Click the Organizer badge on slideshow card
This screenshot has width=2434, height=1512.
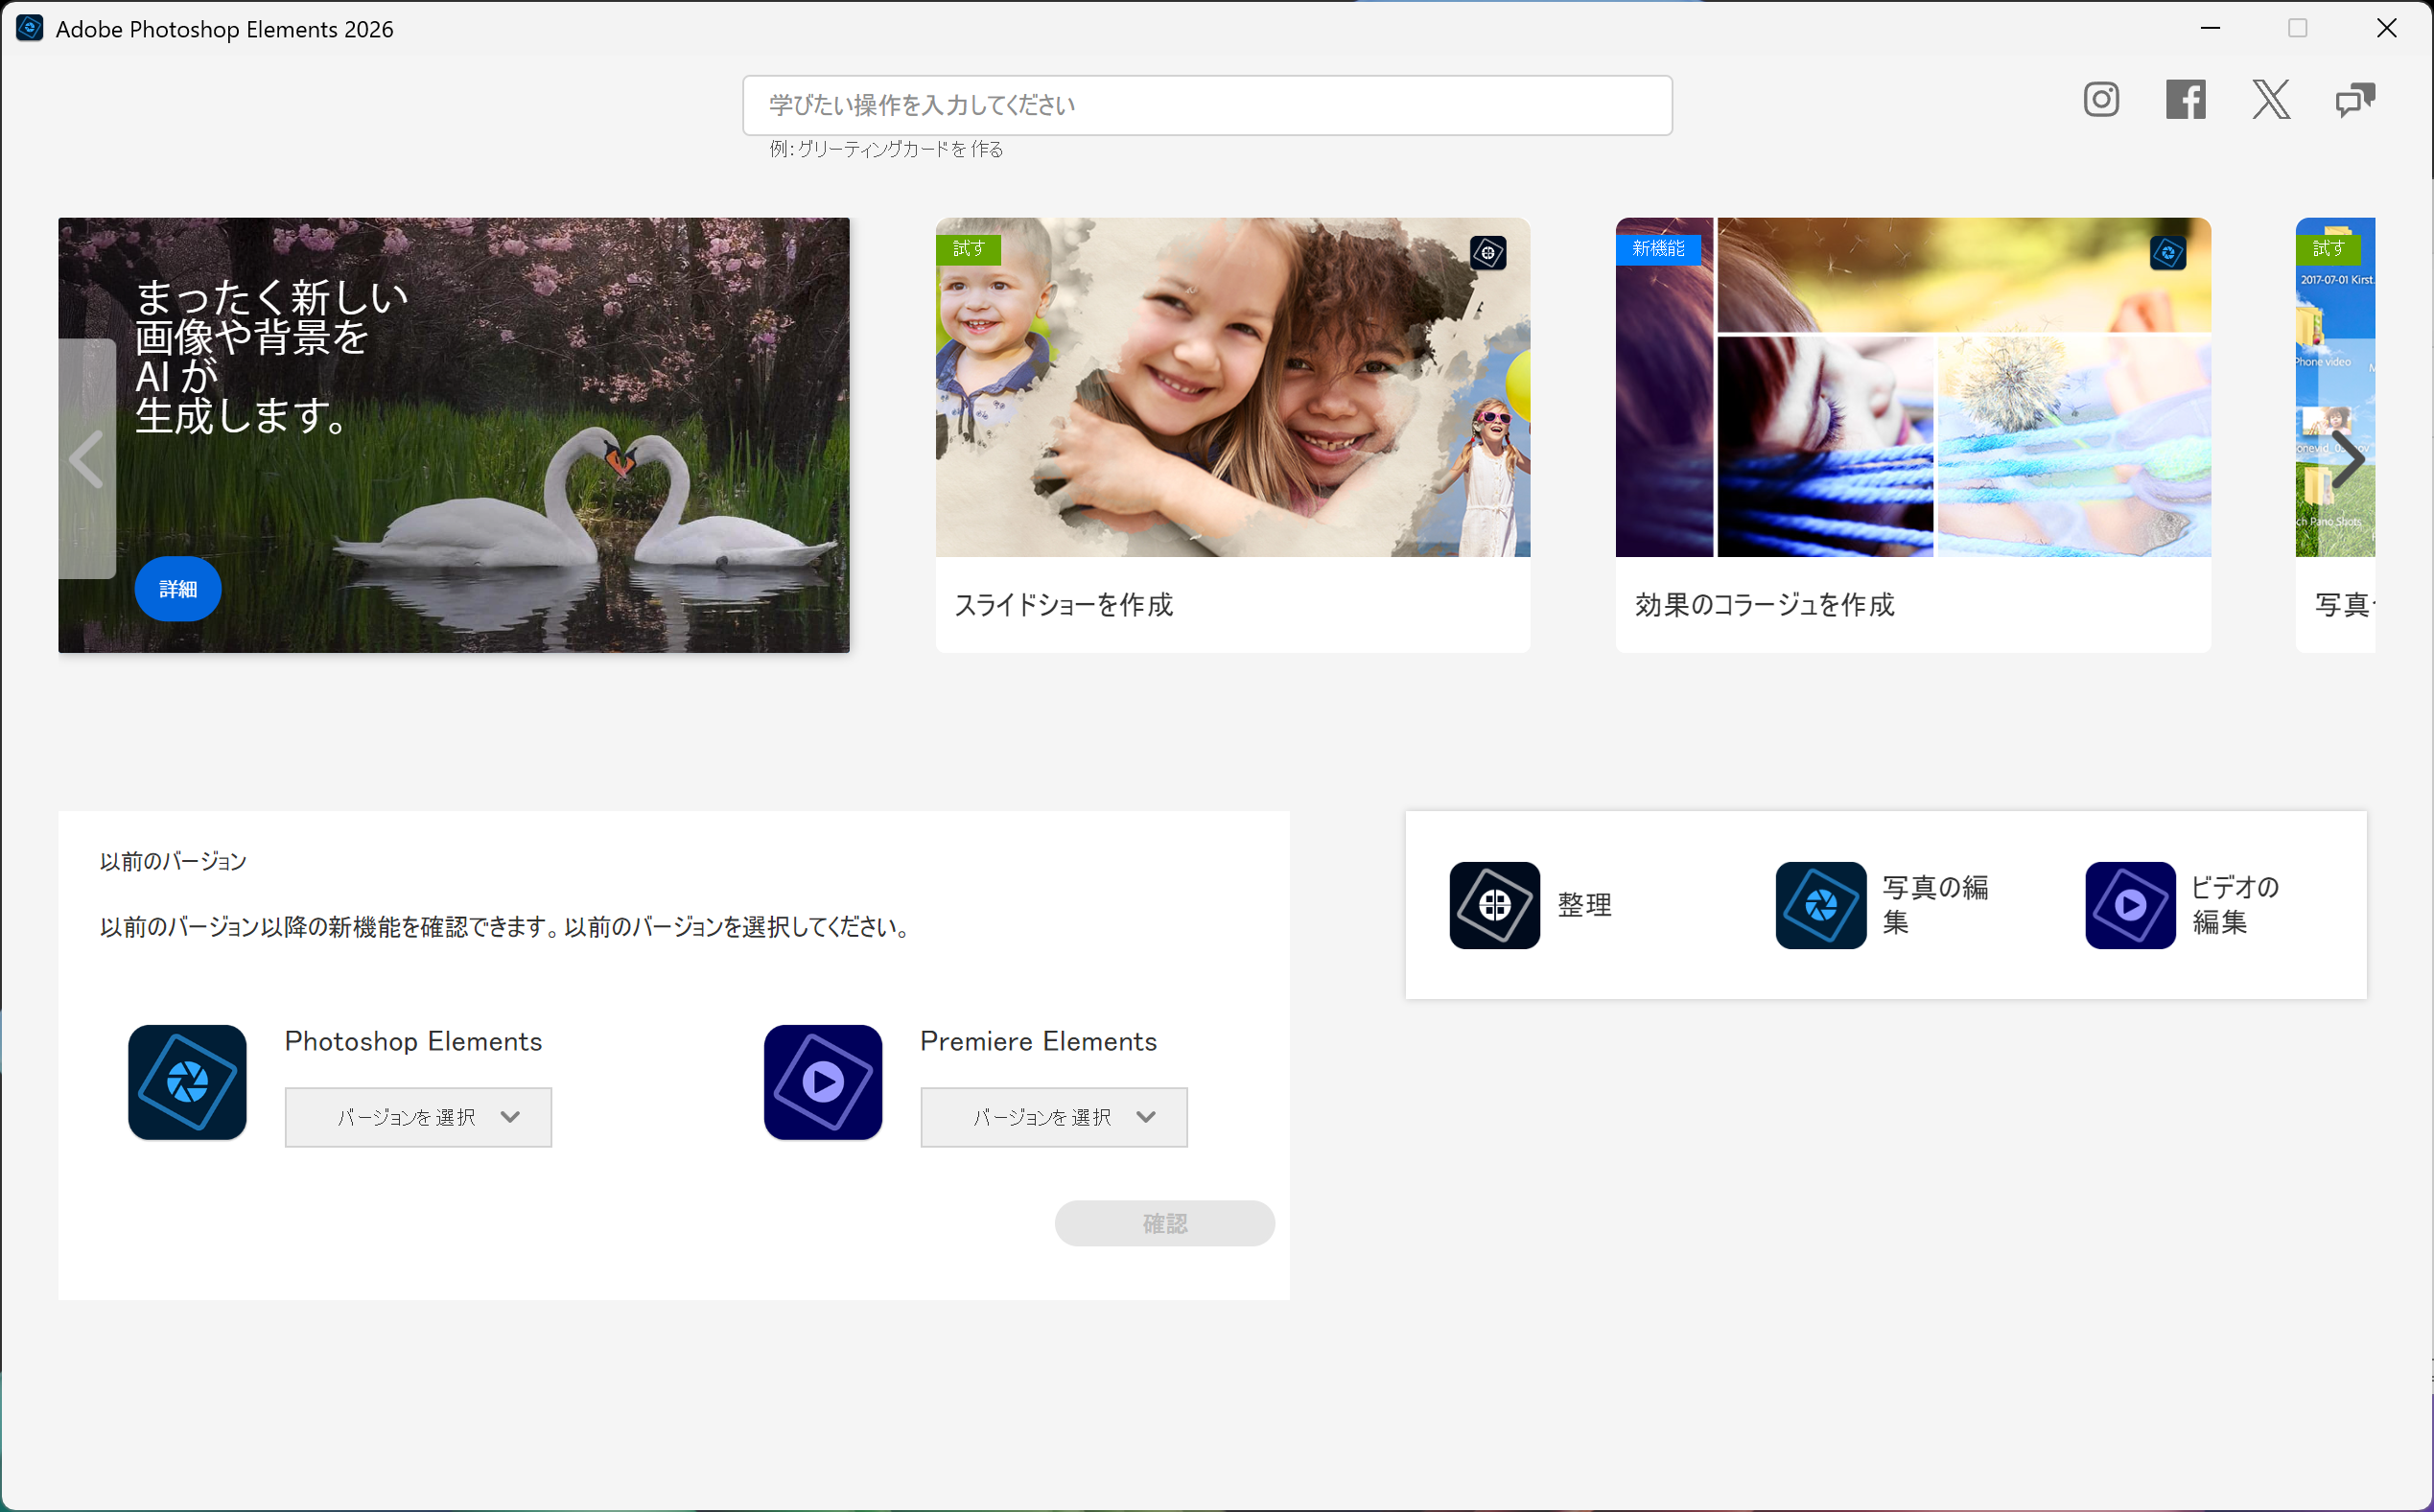point(1488,253)
